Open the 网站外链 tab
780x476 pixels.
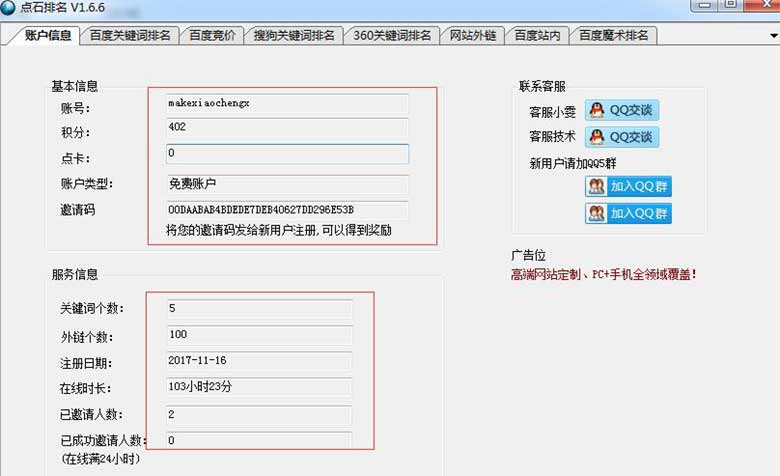(473, 35)
